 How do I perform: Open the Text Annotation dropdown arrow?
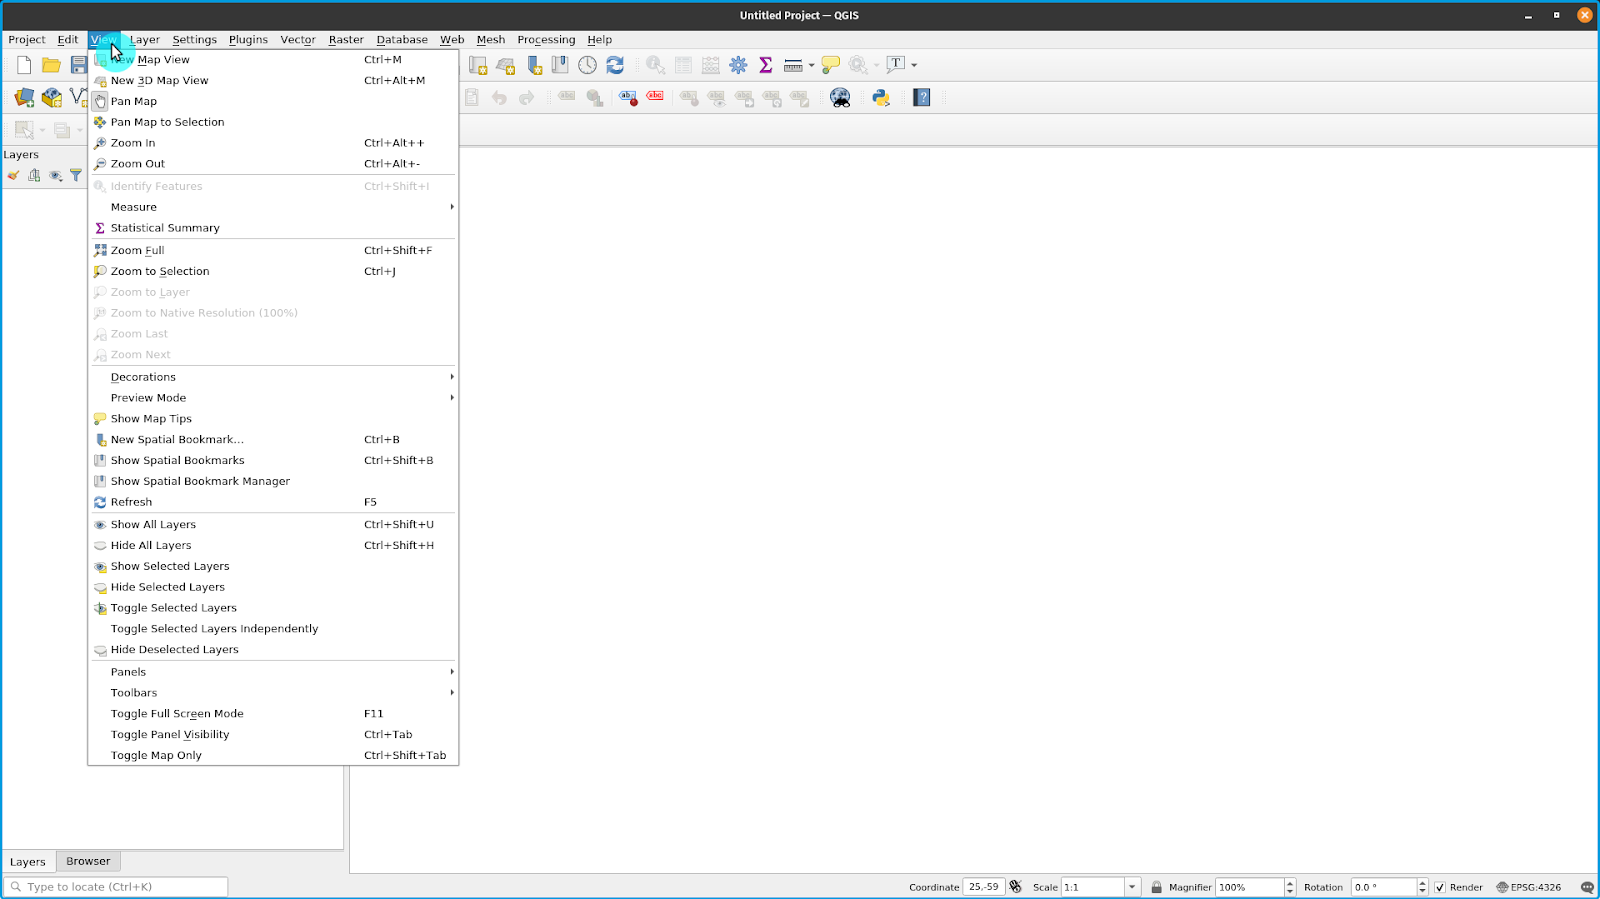click(914, 65)
